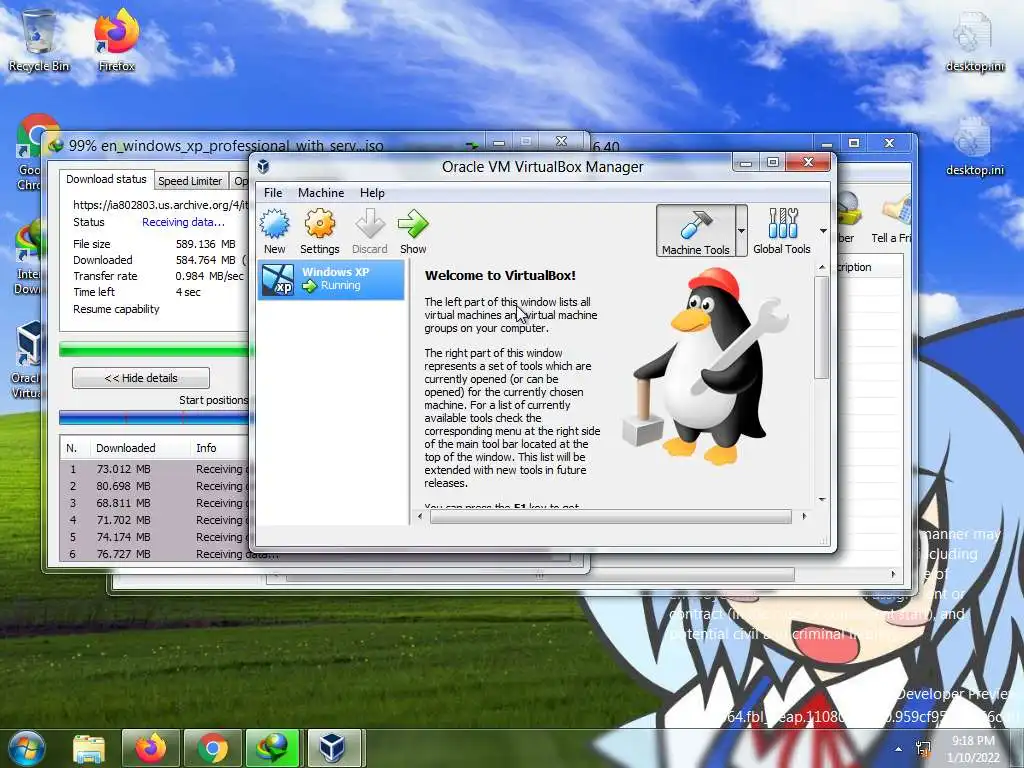
Task: Select the Windows XP virtual machine
Action: click(332, 280)
